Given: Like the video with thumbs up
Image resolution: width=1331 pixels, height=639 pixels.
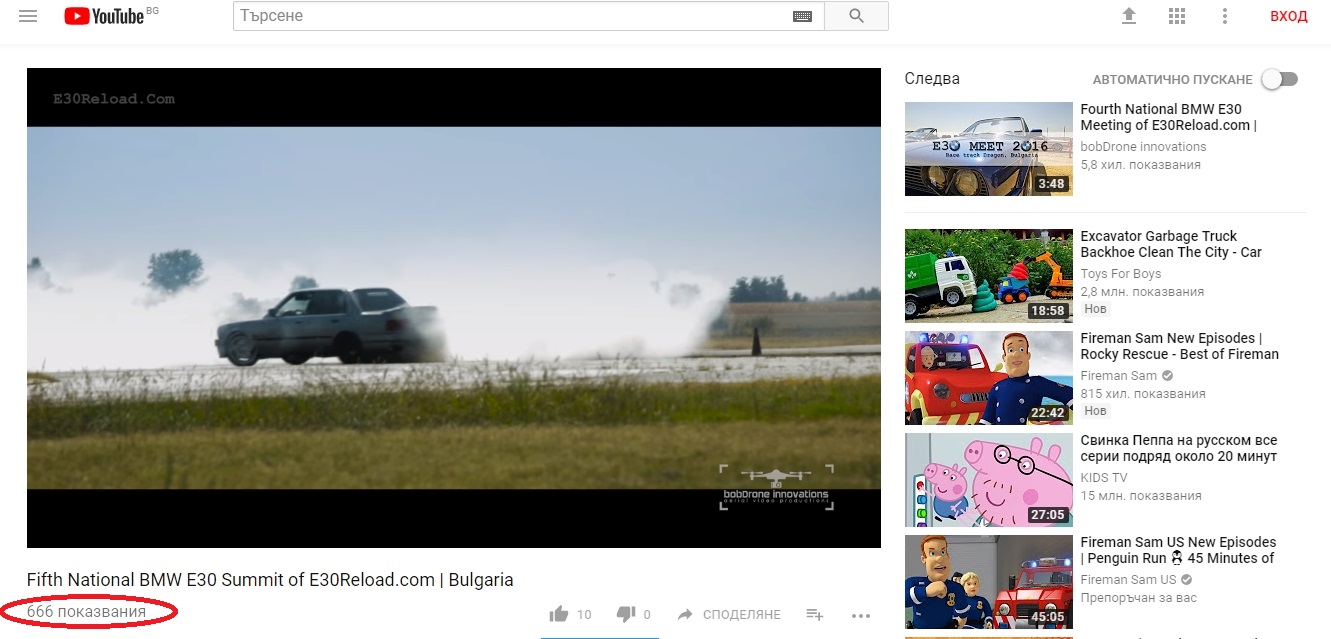Looking at the screenshot, I should pos(559,614).
